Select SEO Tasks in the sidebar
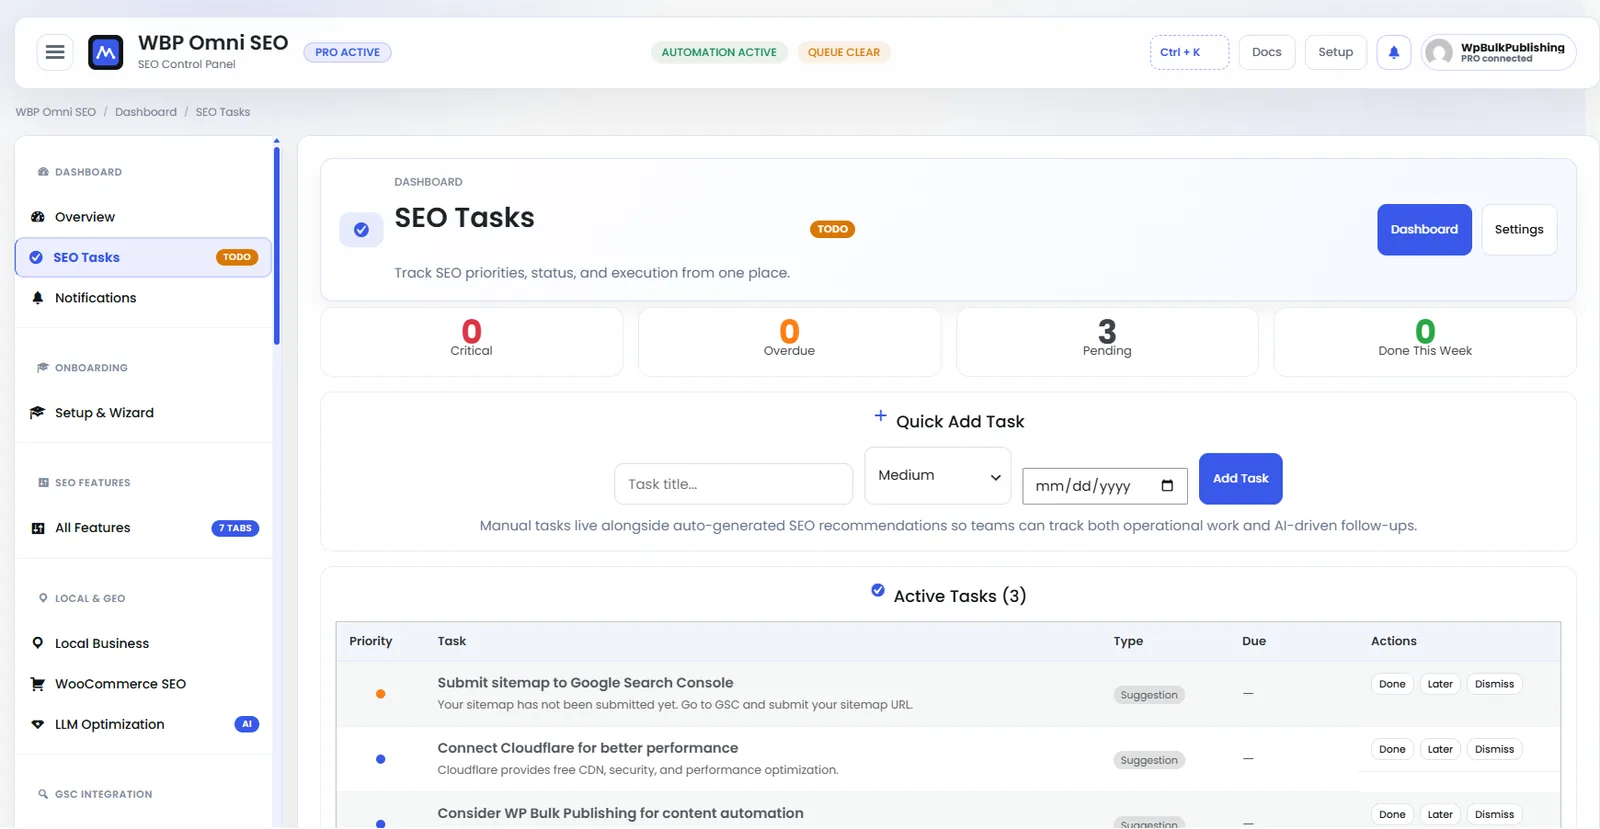The width and height of the screenshot is (1600, 829). tap(143, 257)
